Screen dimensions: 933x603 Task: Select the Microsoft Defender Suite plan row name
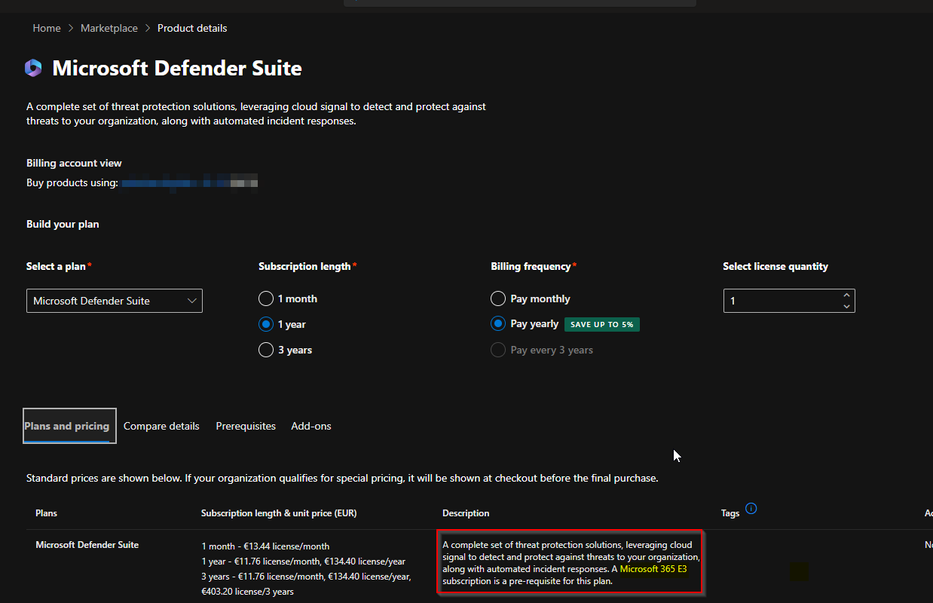[87, 545]
